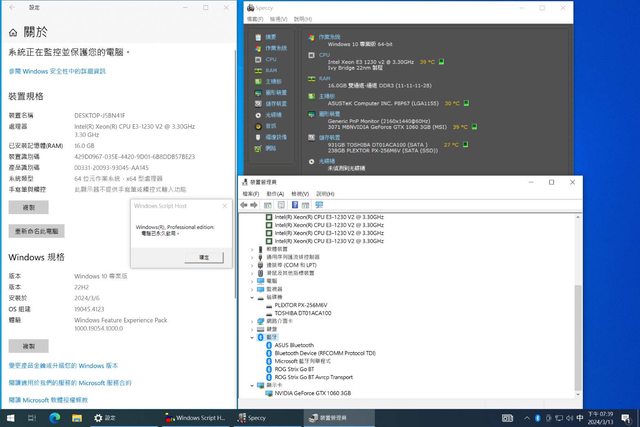Collapse the Disk drives (磁碟機) node
The width and height of the screenshot is (640, 427).
[x=252, y=297]
